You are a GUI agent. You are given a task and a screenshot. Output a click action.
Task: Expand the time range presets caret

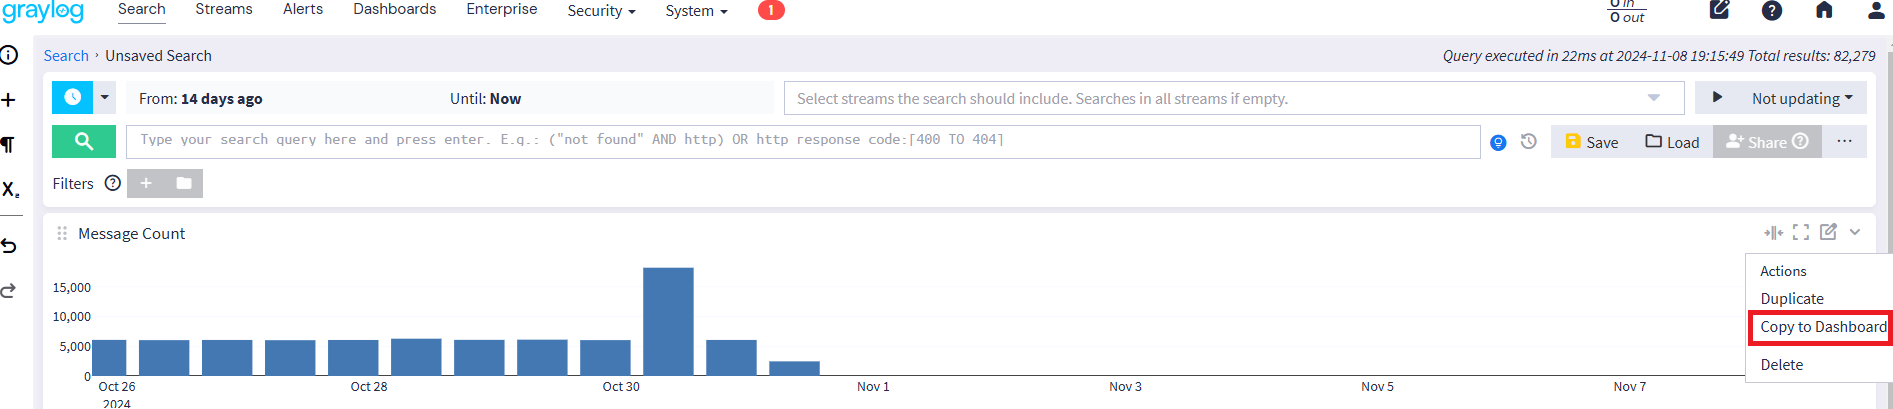(x=104, y=98)
